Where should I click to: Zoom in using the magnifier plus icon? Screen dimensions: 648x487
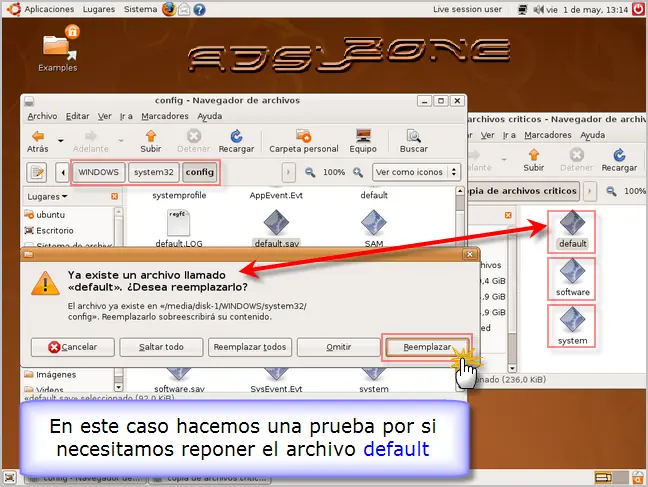(358, 172)
